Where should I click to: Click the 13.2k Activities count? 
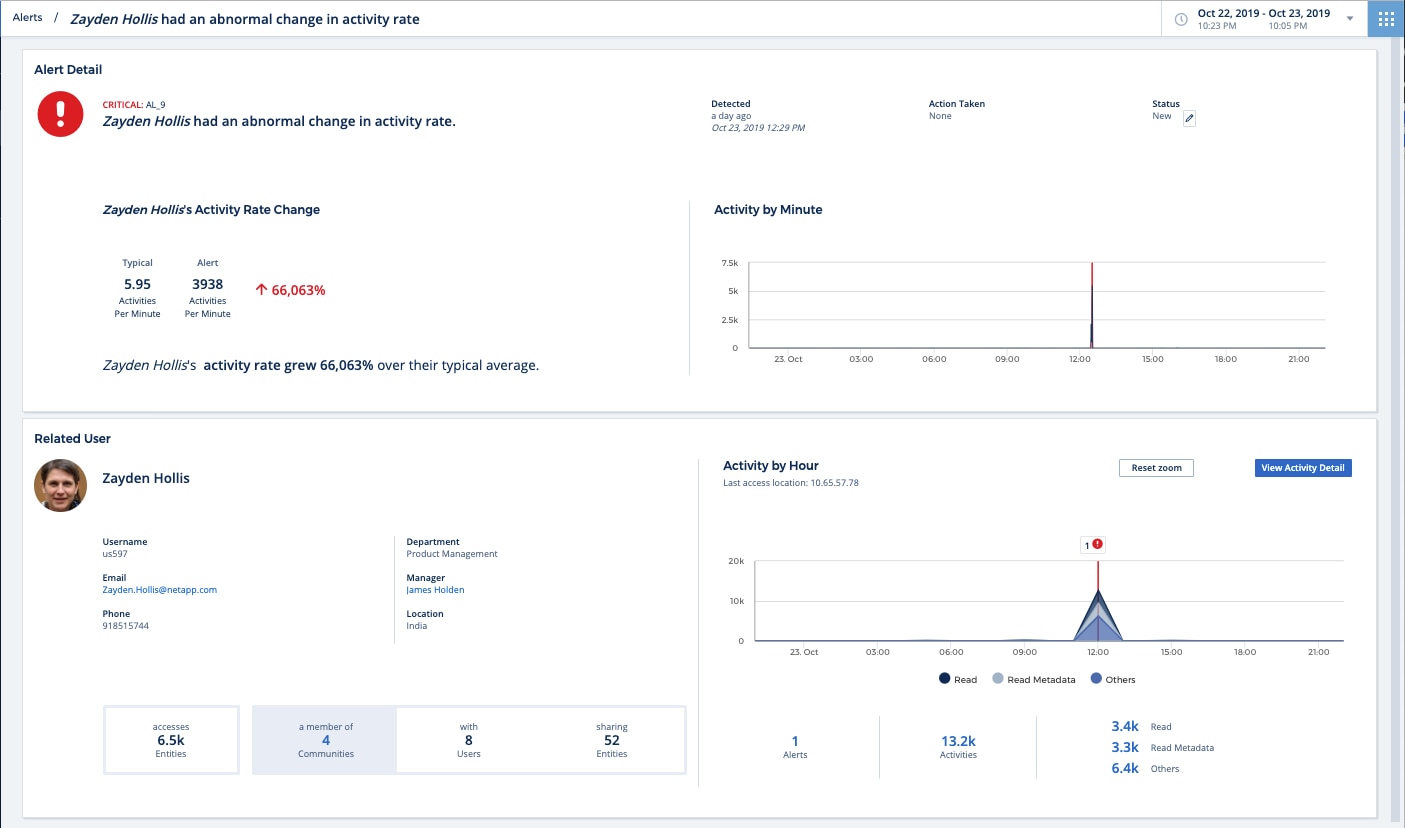point(957,742)
